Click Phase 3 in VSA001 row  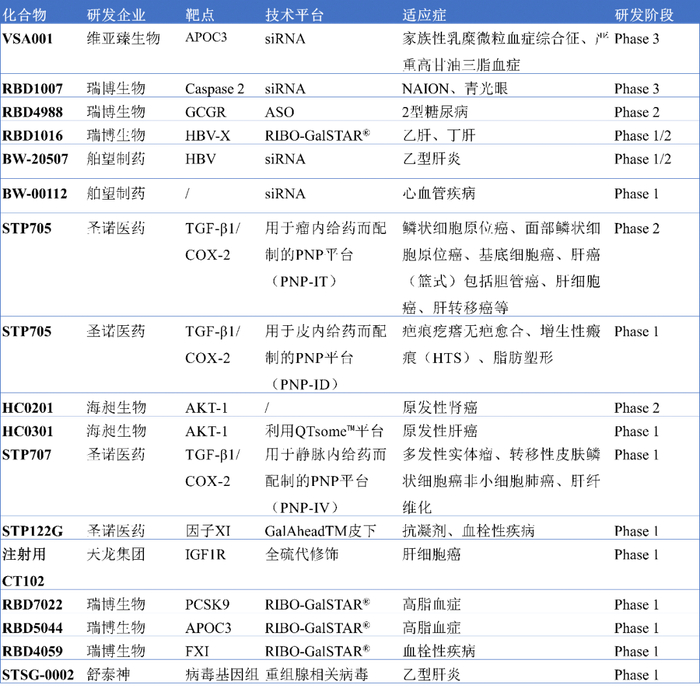(637, 39)
